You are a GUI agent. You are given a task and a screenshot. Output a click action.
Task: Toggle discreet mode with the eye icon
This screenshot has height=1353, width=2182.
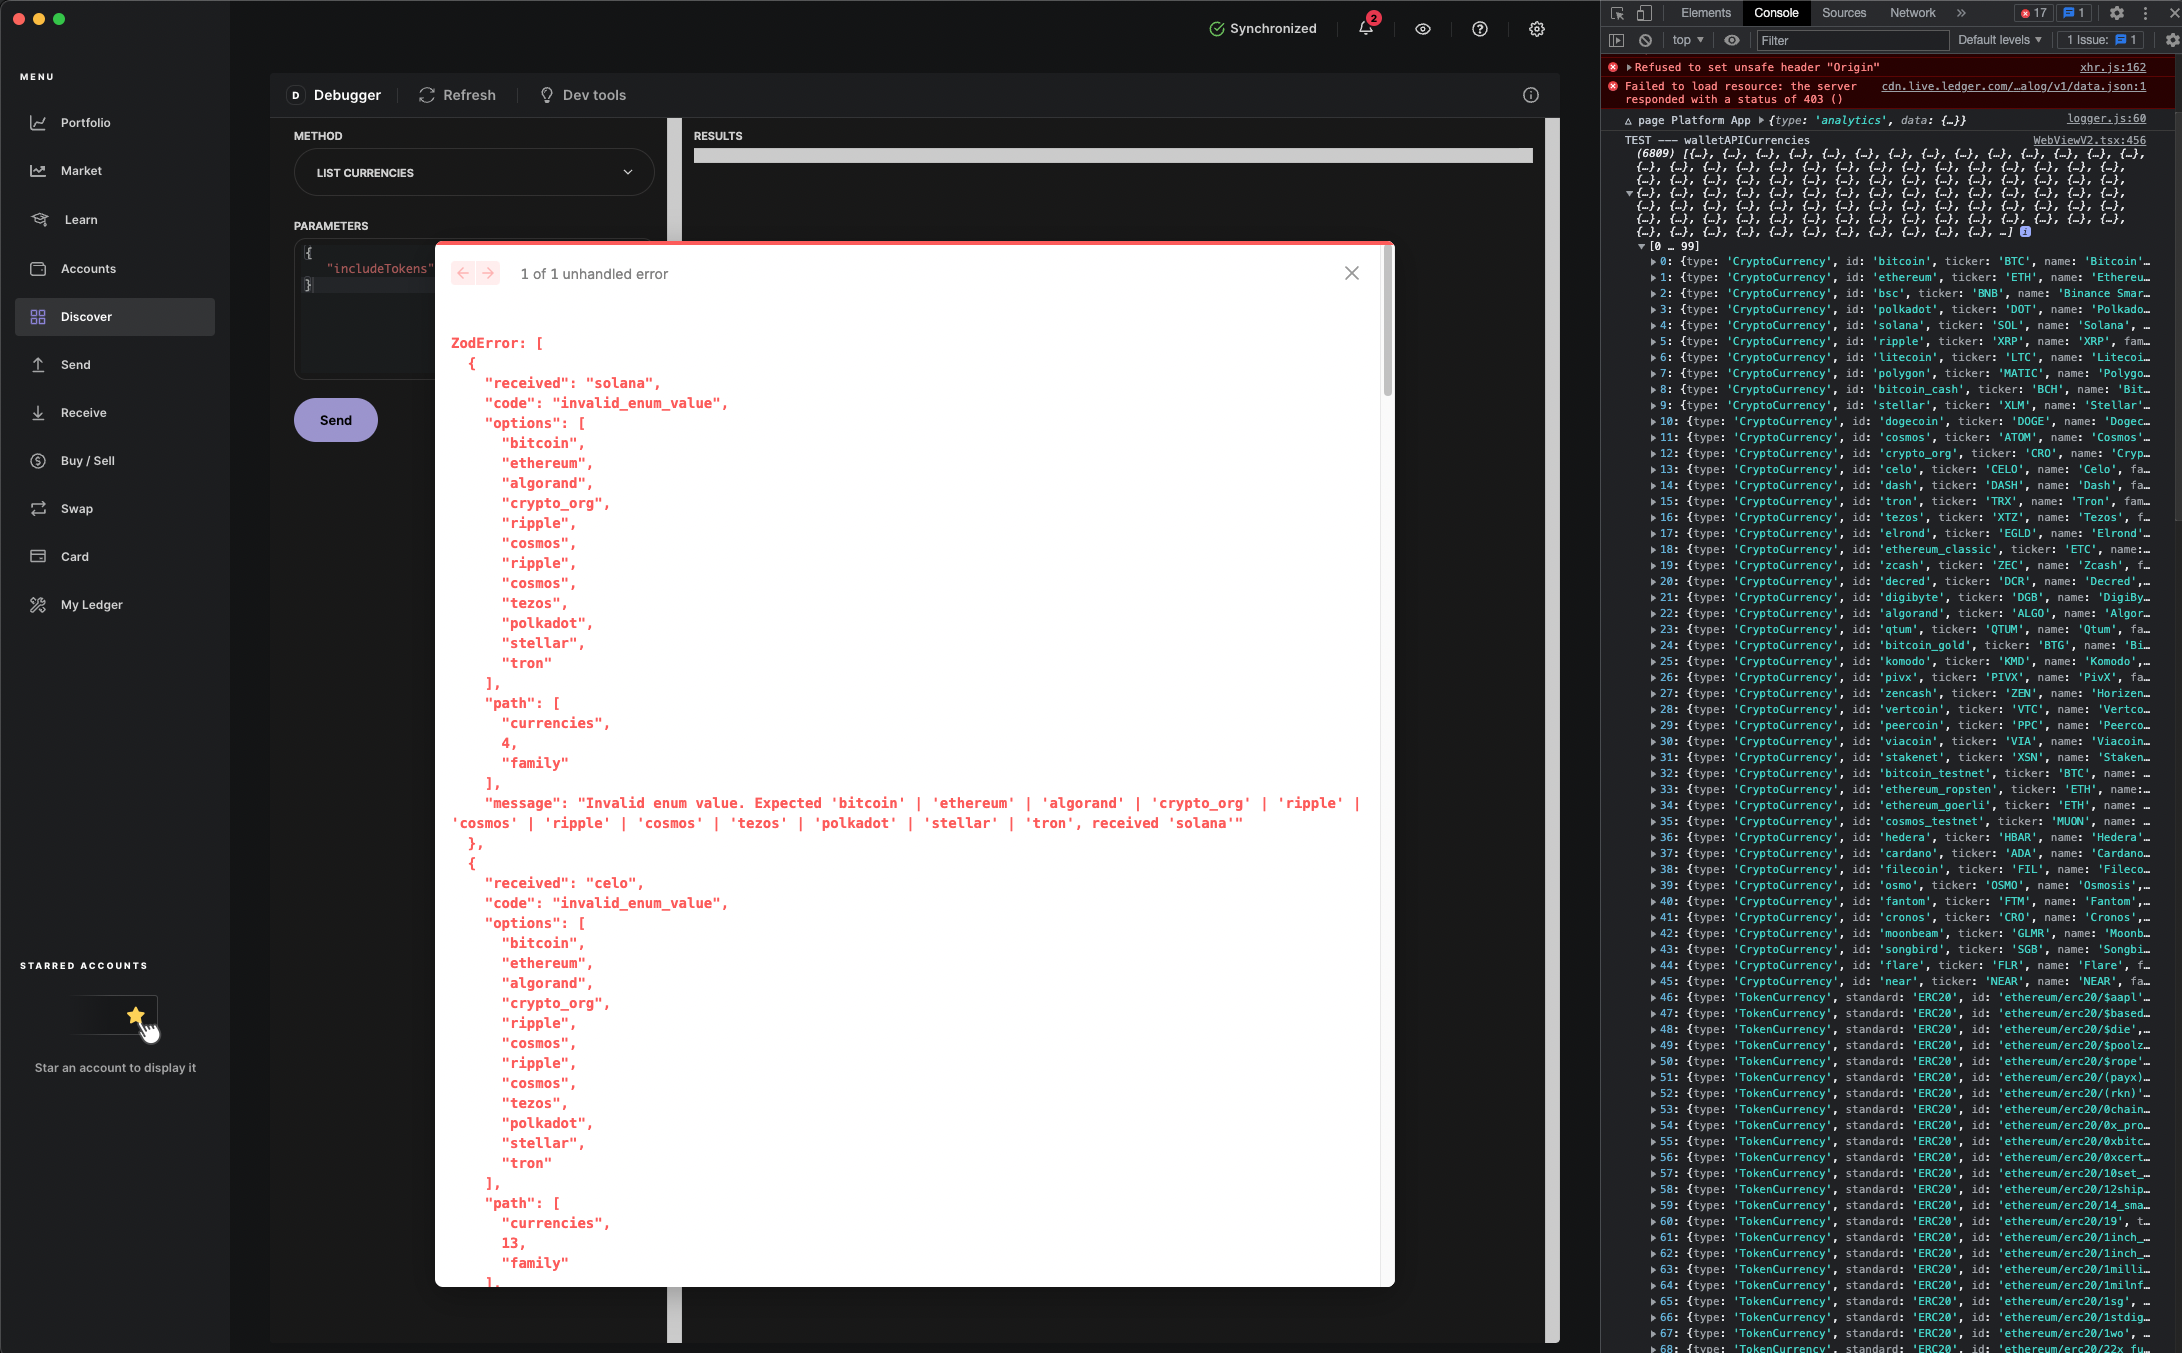click(x=1423, y=29)
